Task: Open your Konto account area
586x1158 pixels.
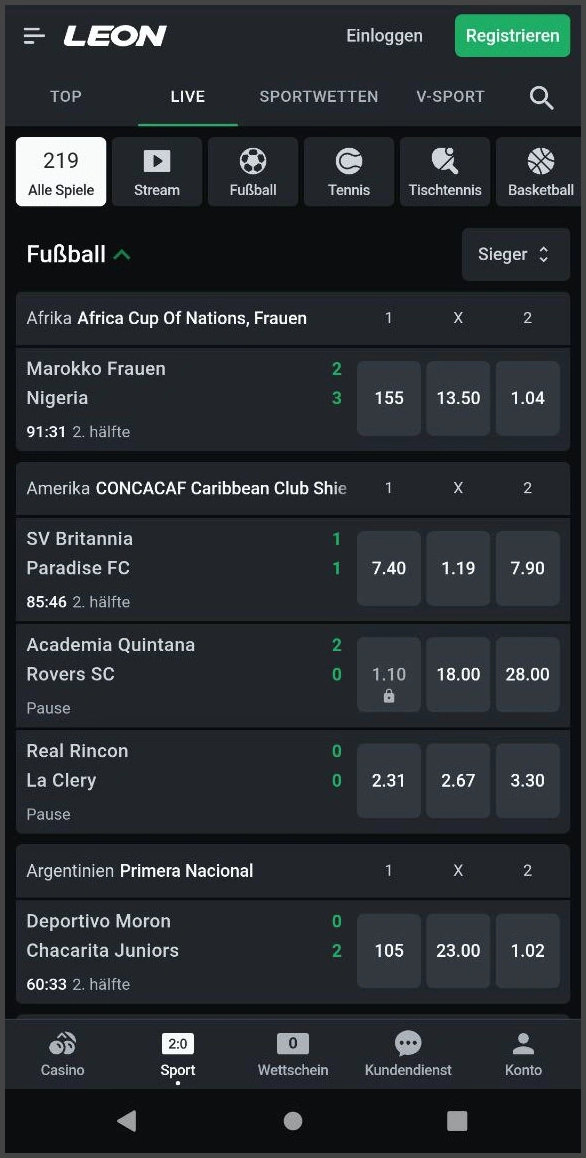Action: pos(522,1054)
